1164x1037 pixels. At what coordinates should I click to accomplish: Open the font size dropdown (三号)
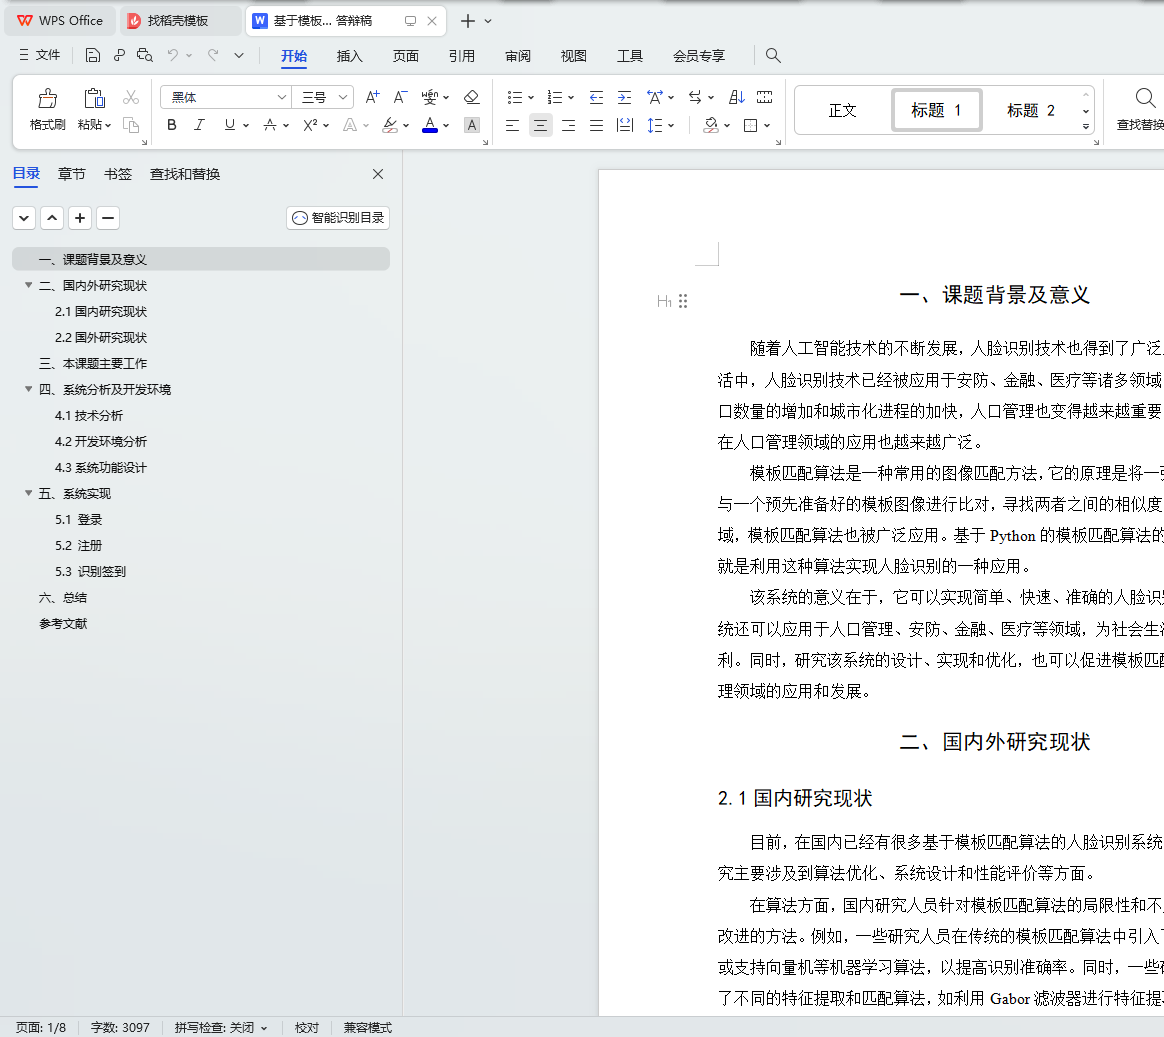[343, 97]
